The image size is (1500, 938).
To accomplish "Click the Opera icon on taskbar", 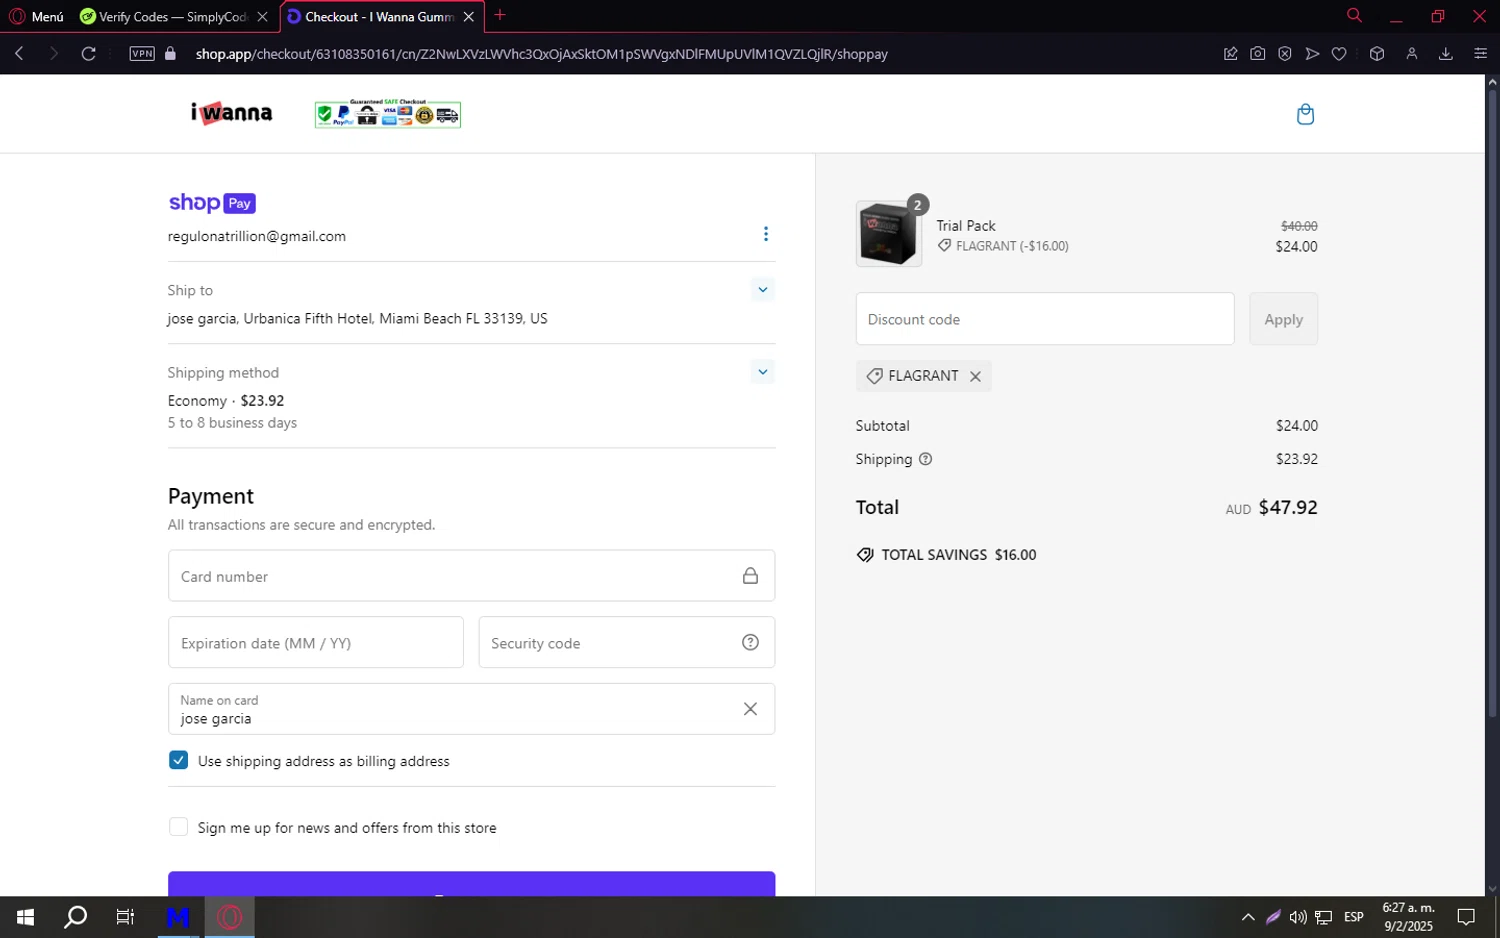I will coord(230,917).
